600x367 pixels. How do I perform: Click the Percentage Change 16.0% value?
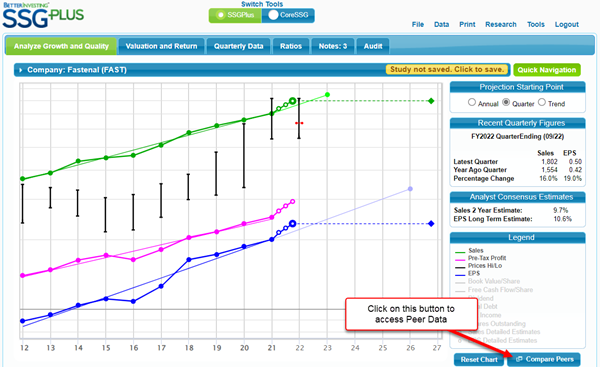pos(548,178)
